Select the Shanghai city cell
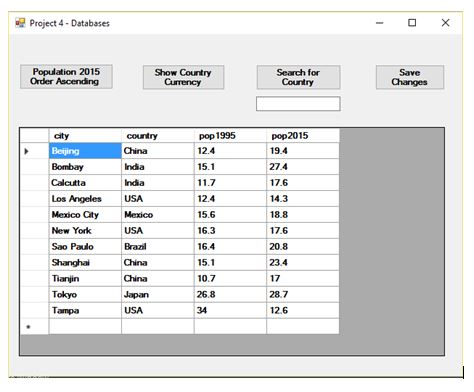 (85, 263)
